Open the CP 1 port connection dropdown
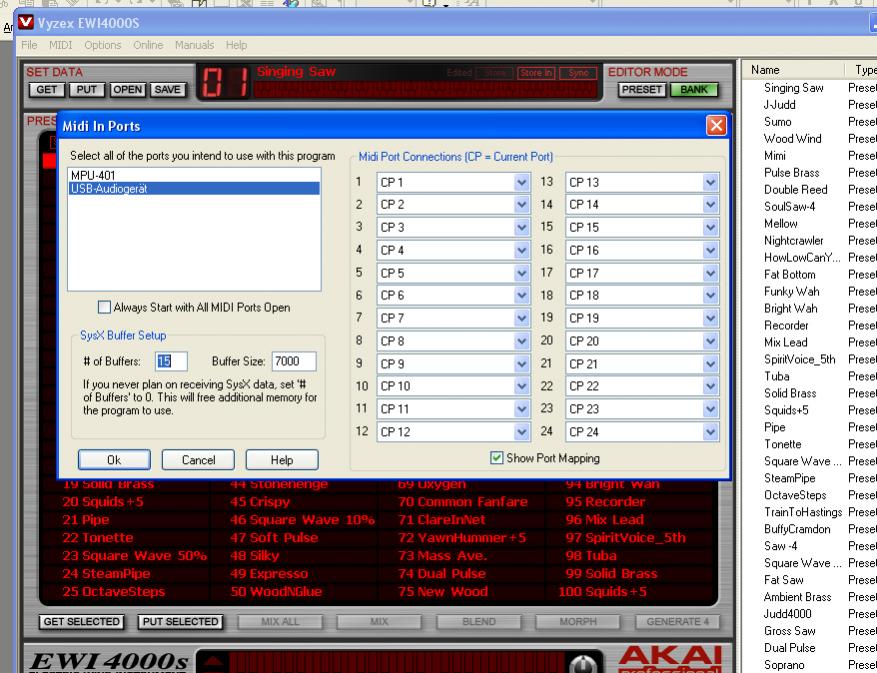The width and height of the screenshot is (877, 673). (x=521, y=182)
